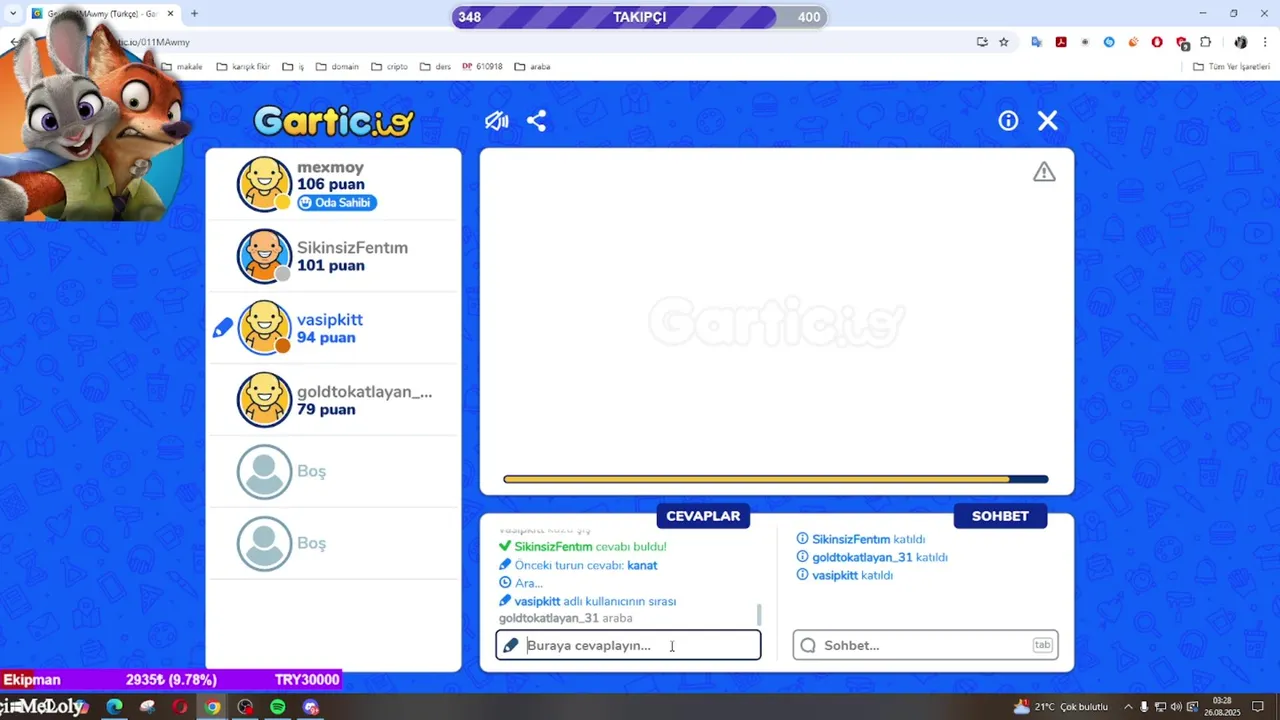This screenshot has width=1280, height=720.
Task: Open Microsoft Edge from the taskbar
Action: 115,707
